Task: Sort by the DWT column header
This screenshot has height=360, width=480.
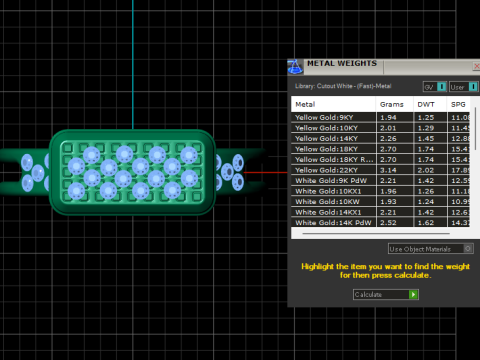Action: click(430, 104)
